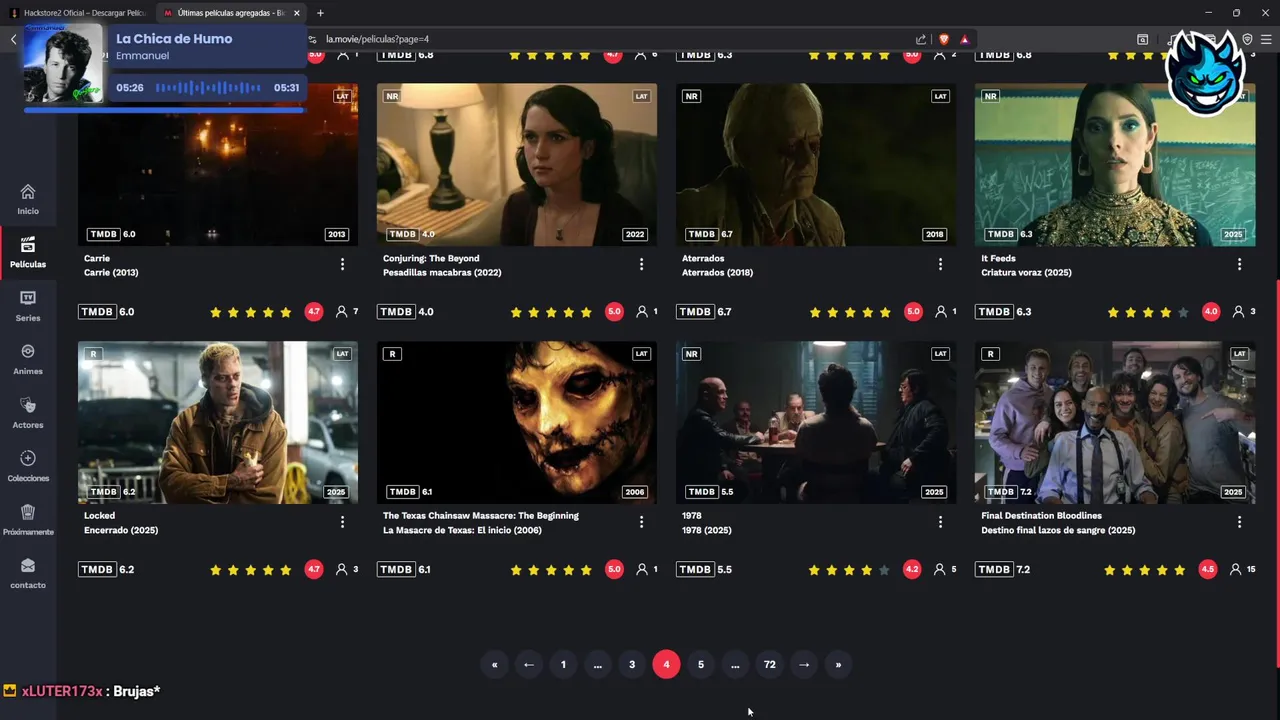Open the Aterrados (2018) title link
Viewport: 1280px width, 720px height.
tap(717, 272)
